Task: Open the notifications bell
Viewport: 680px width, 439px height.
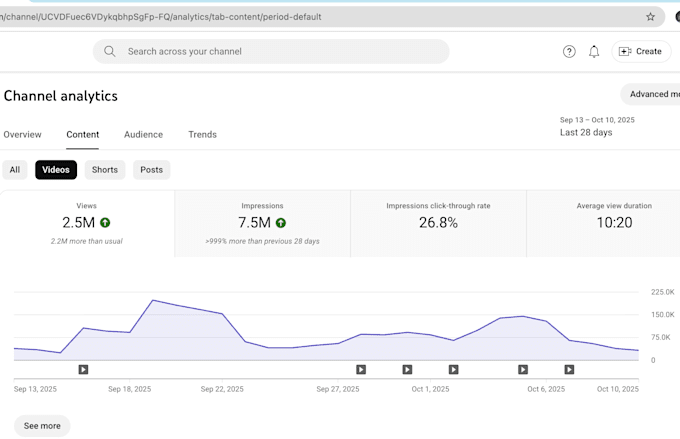Action: 594,52
